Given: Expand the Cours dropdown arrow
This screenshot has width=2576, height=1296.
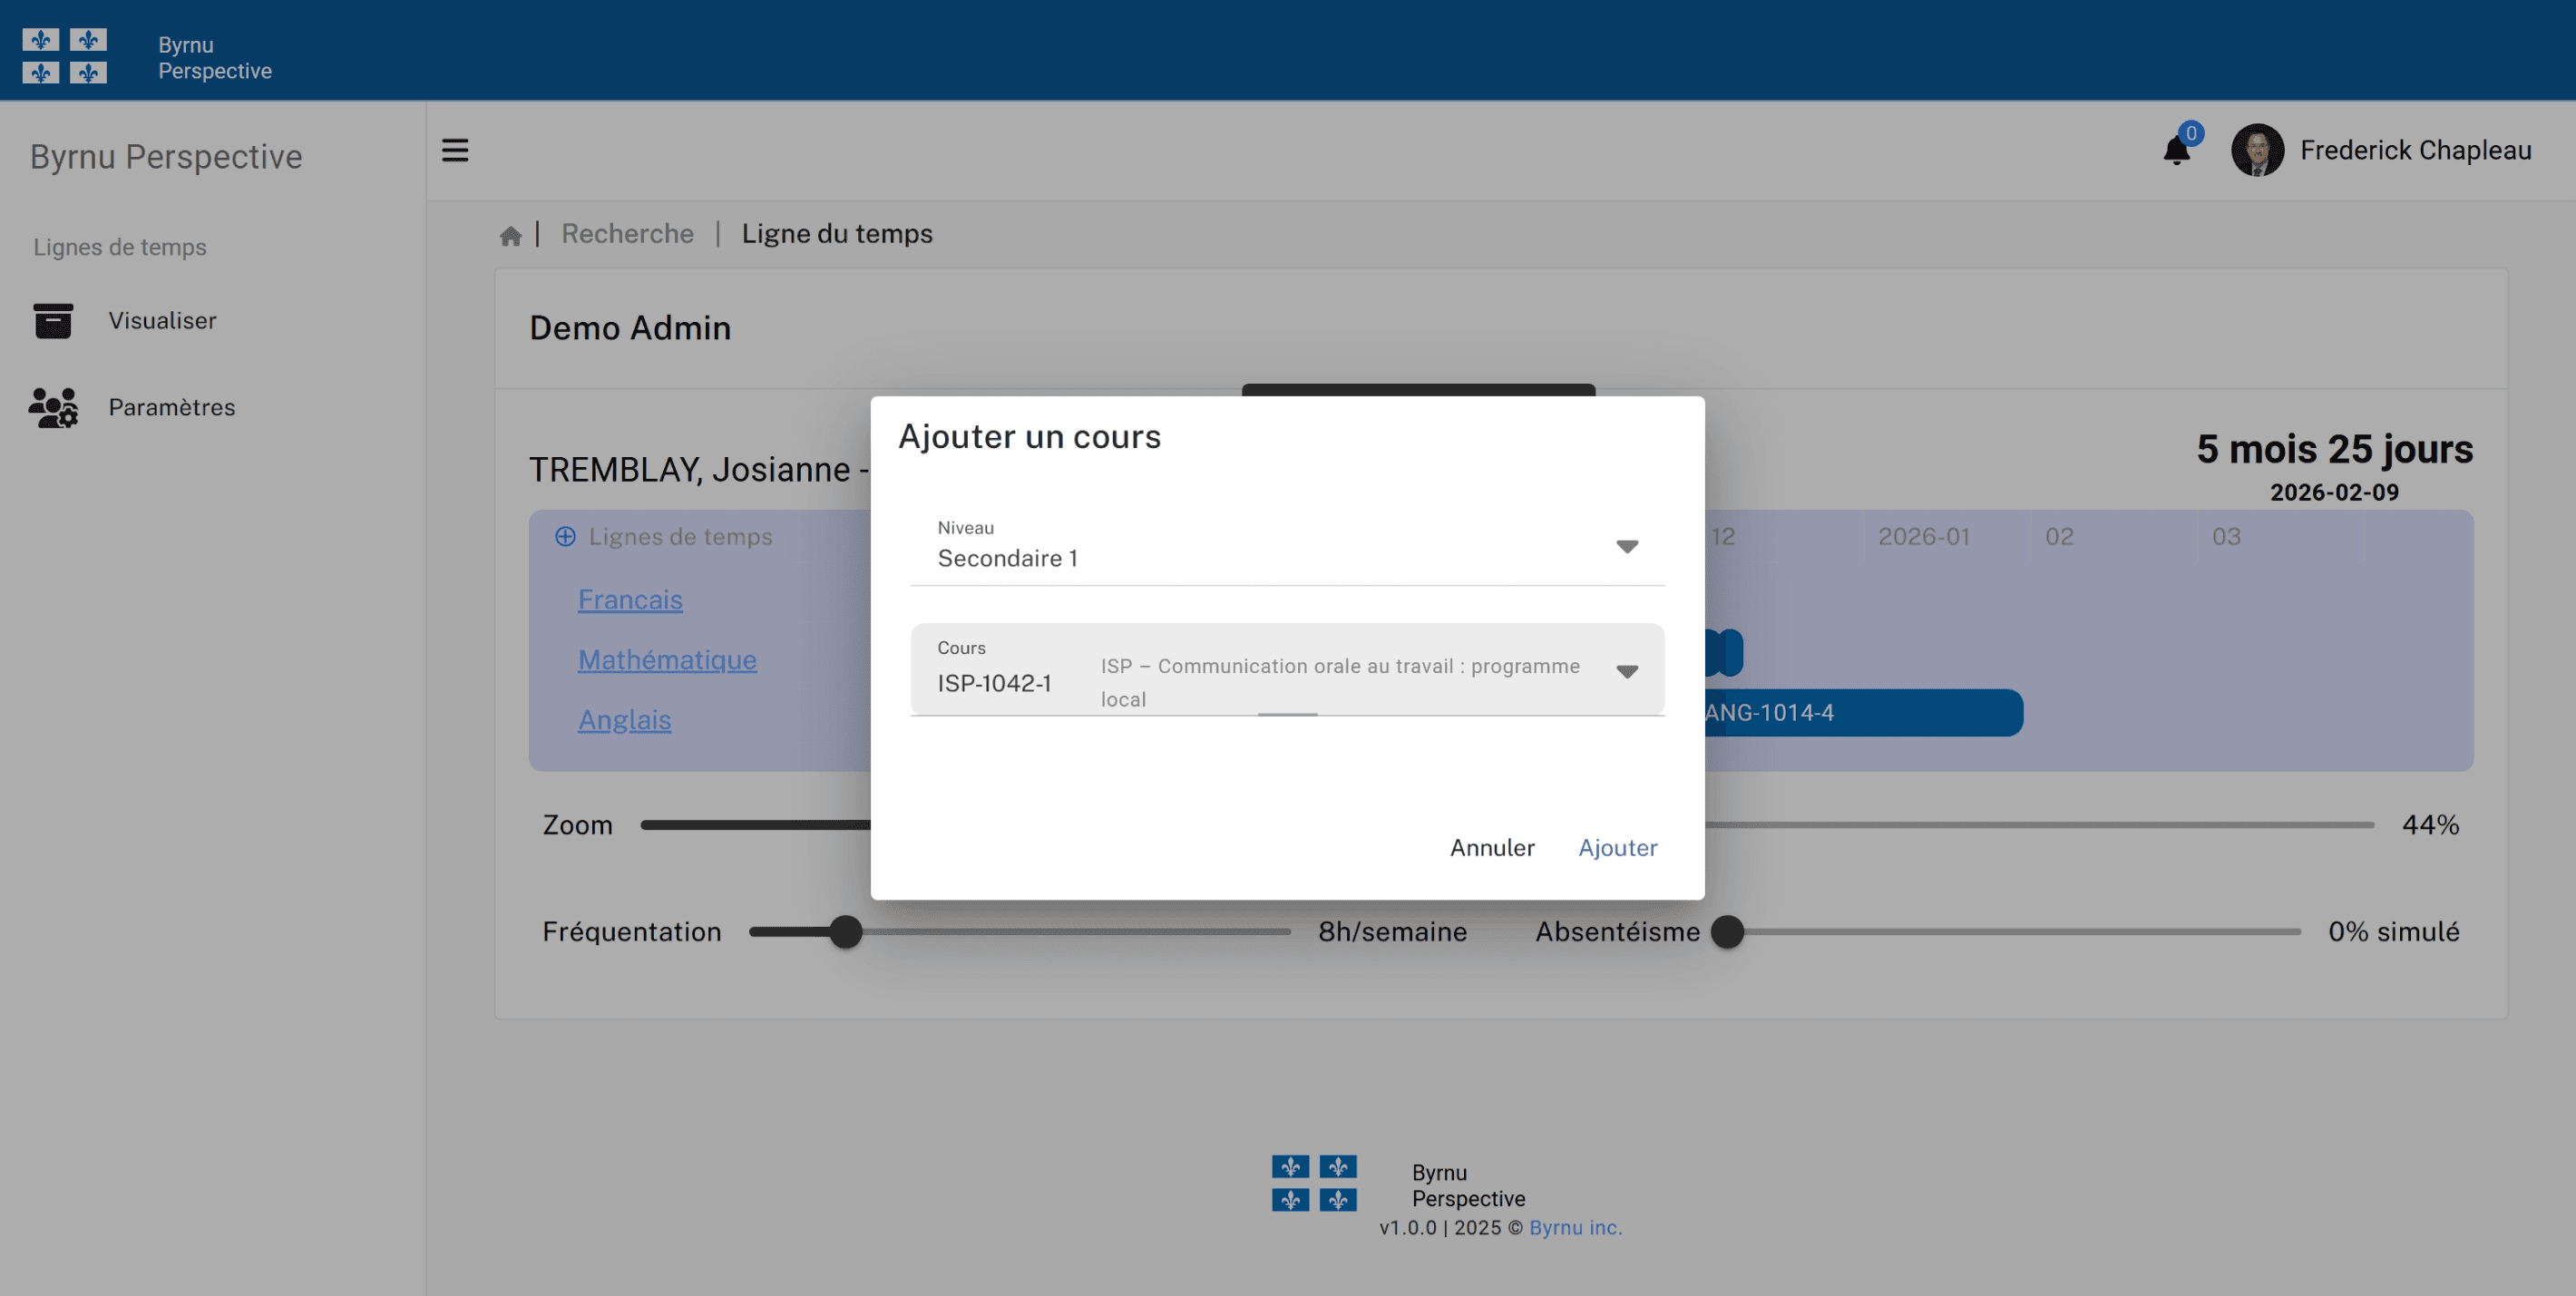Looking at the screenshot, I should coord(1626,671).
